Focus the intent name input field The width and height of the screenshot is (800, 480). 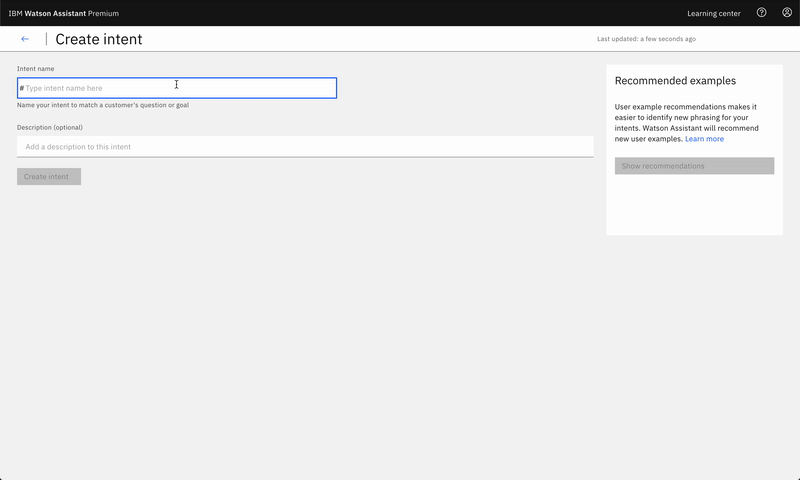[177, 88]
